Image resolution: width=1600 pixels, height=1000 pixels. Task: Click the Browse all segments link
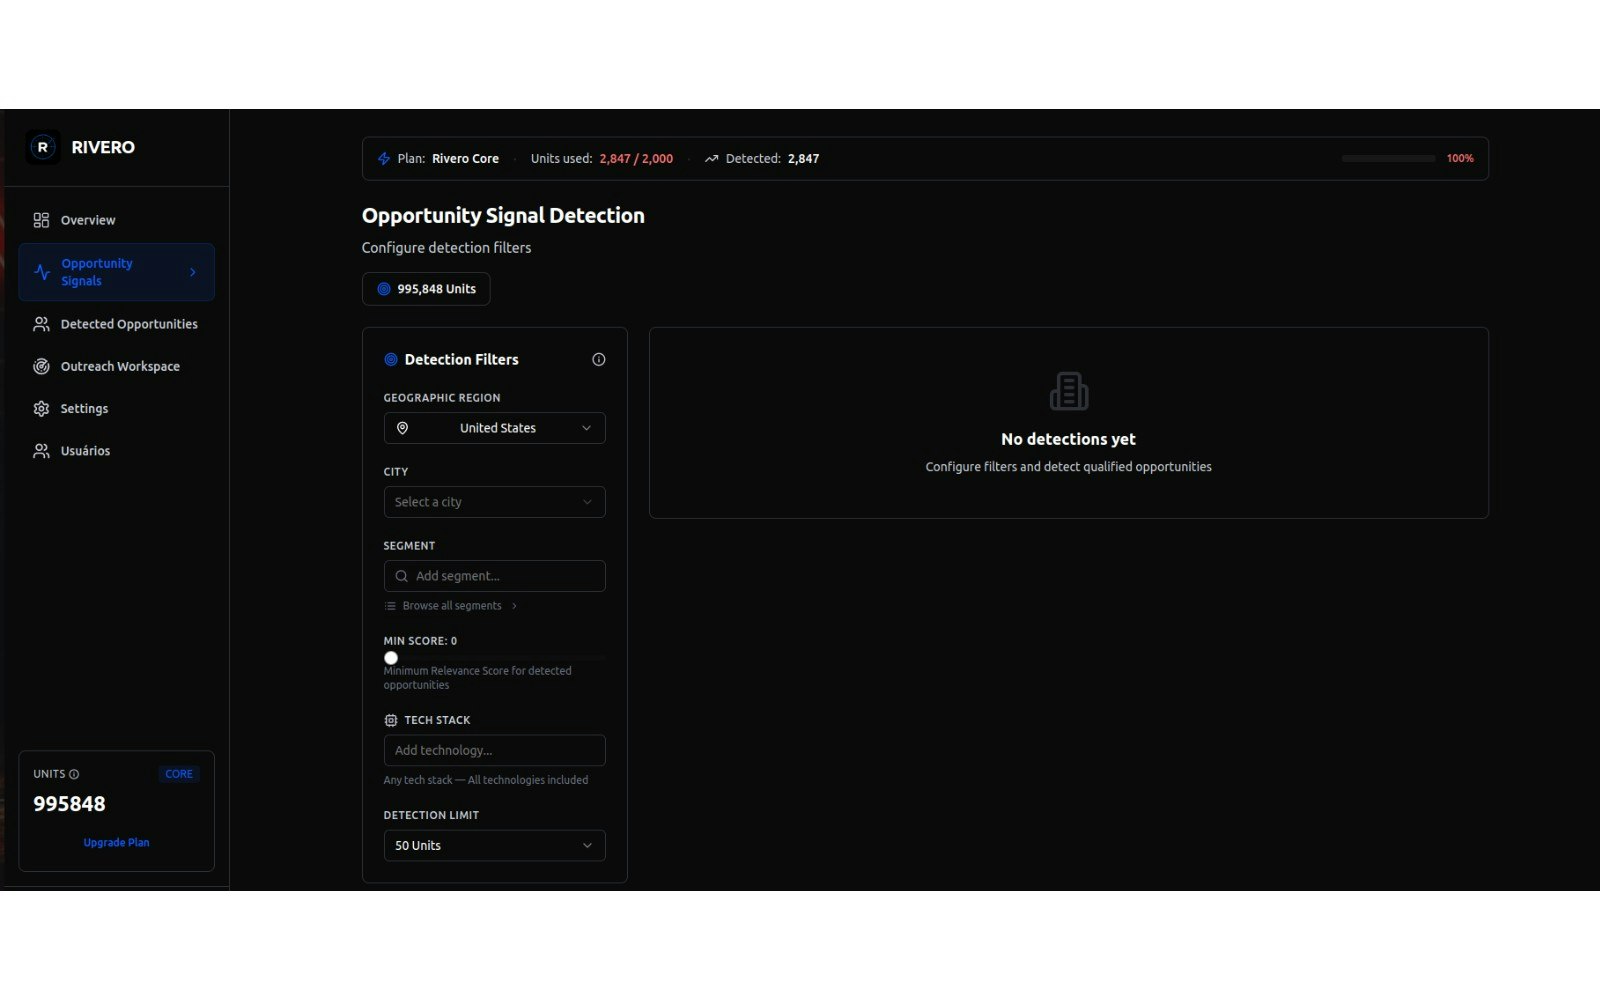(451, 605)
